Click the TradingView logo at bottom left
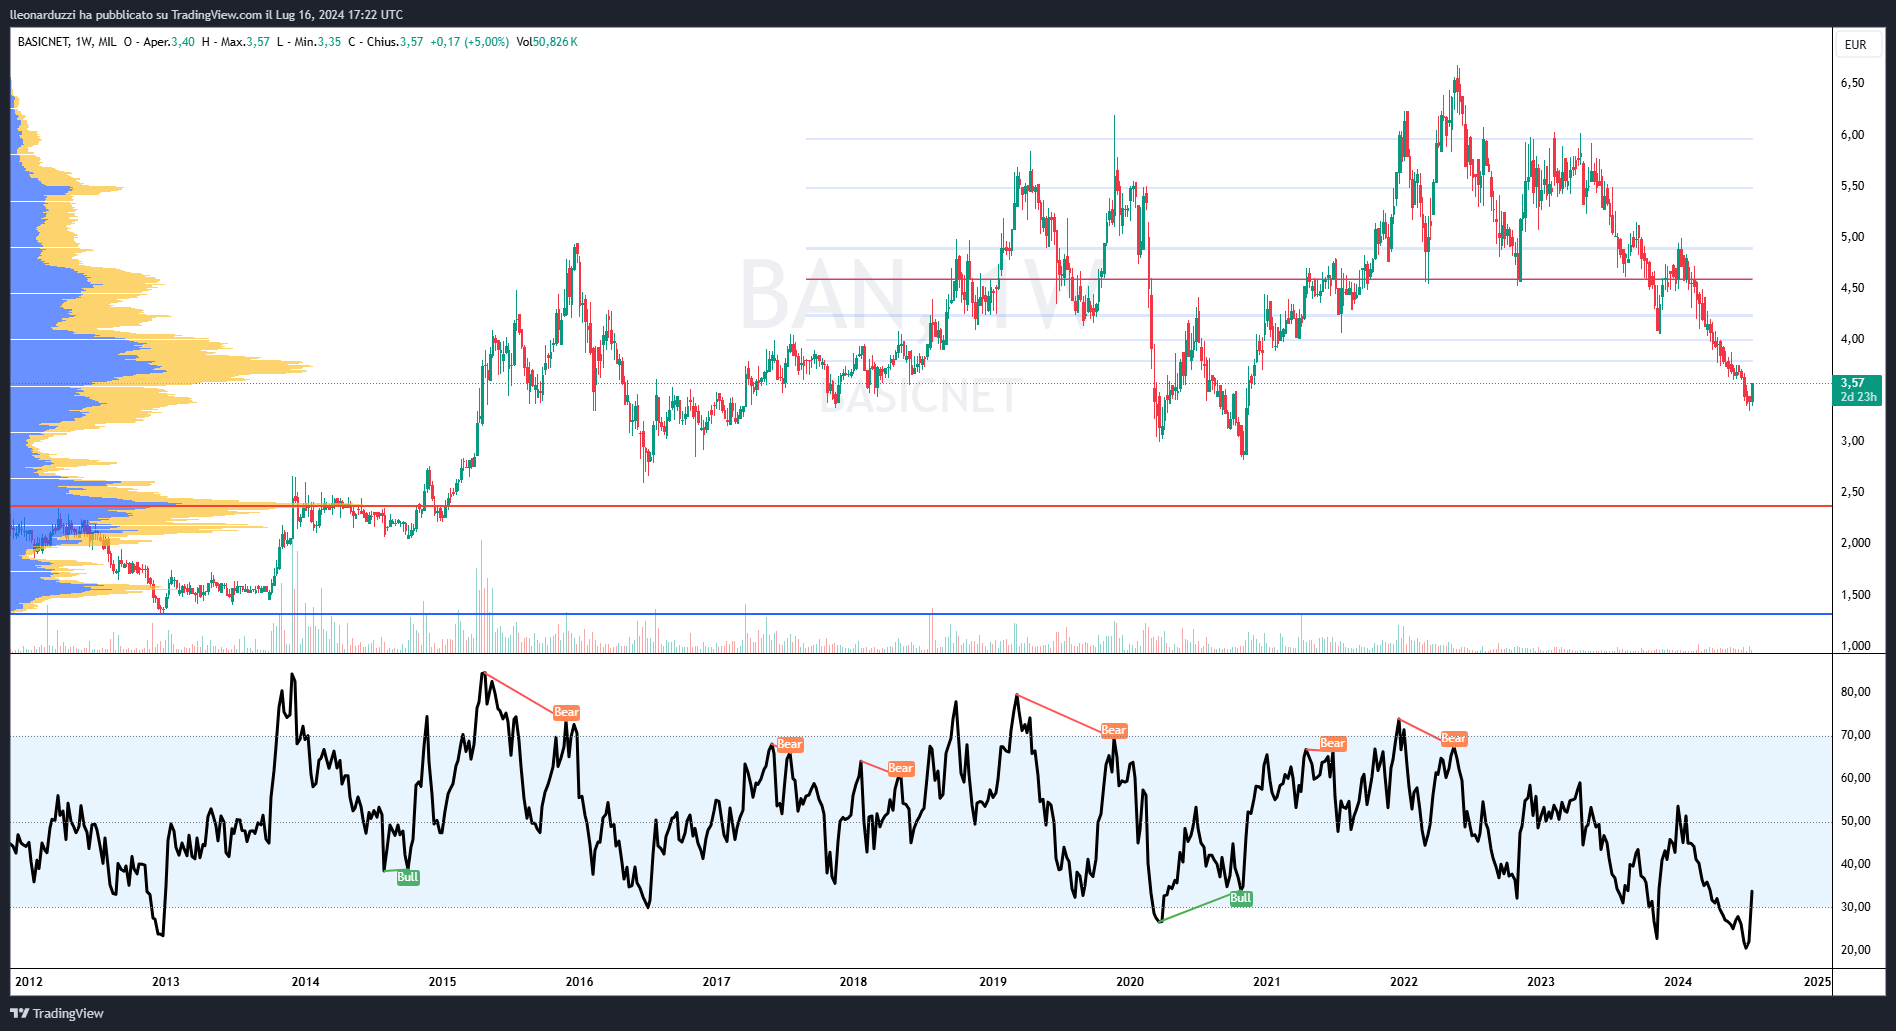Viewport: 1896px width, 1031px height. (x=57, y=1013)
